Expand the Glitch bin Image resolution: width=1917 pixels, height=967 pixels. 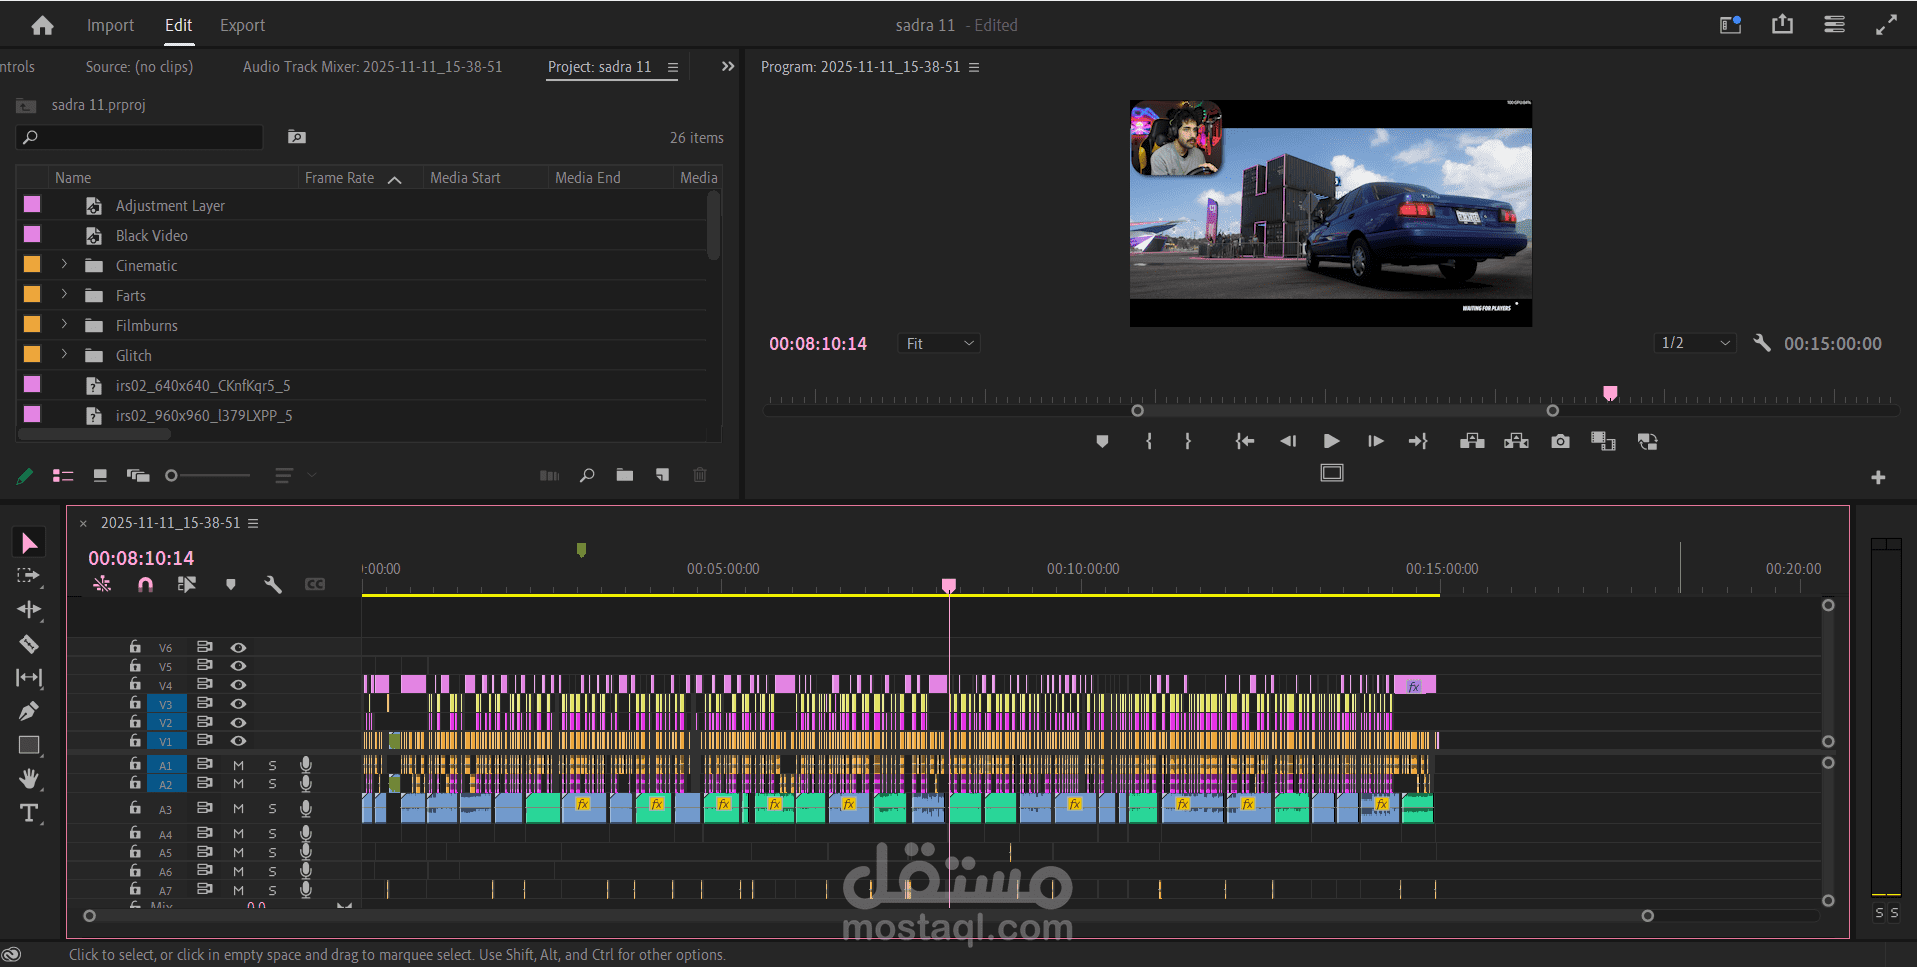tap(64, 355)
